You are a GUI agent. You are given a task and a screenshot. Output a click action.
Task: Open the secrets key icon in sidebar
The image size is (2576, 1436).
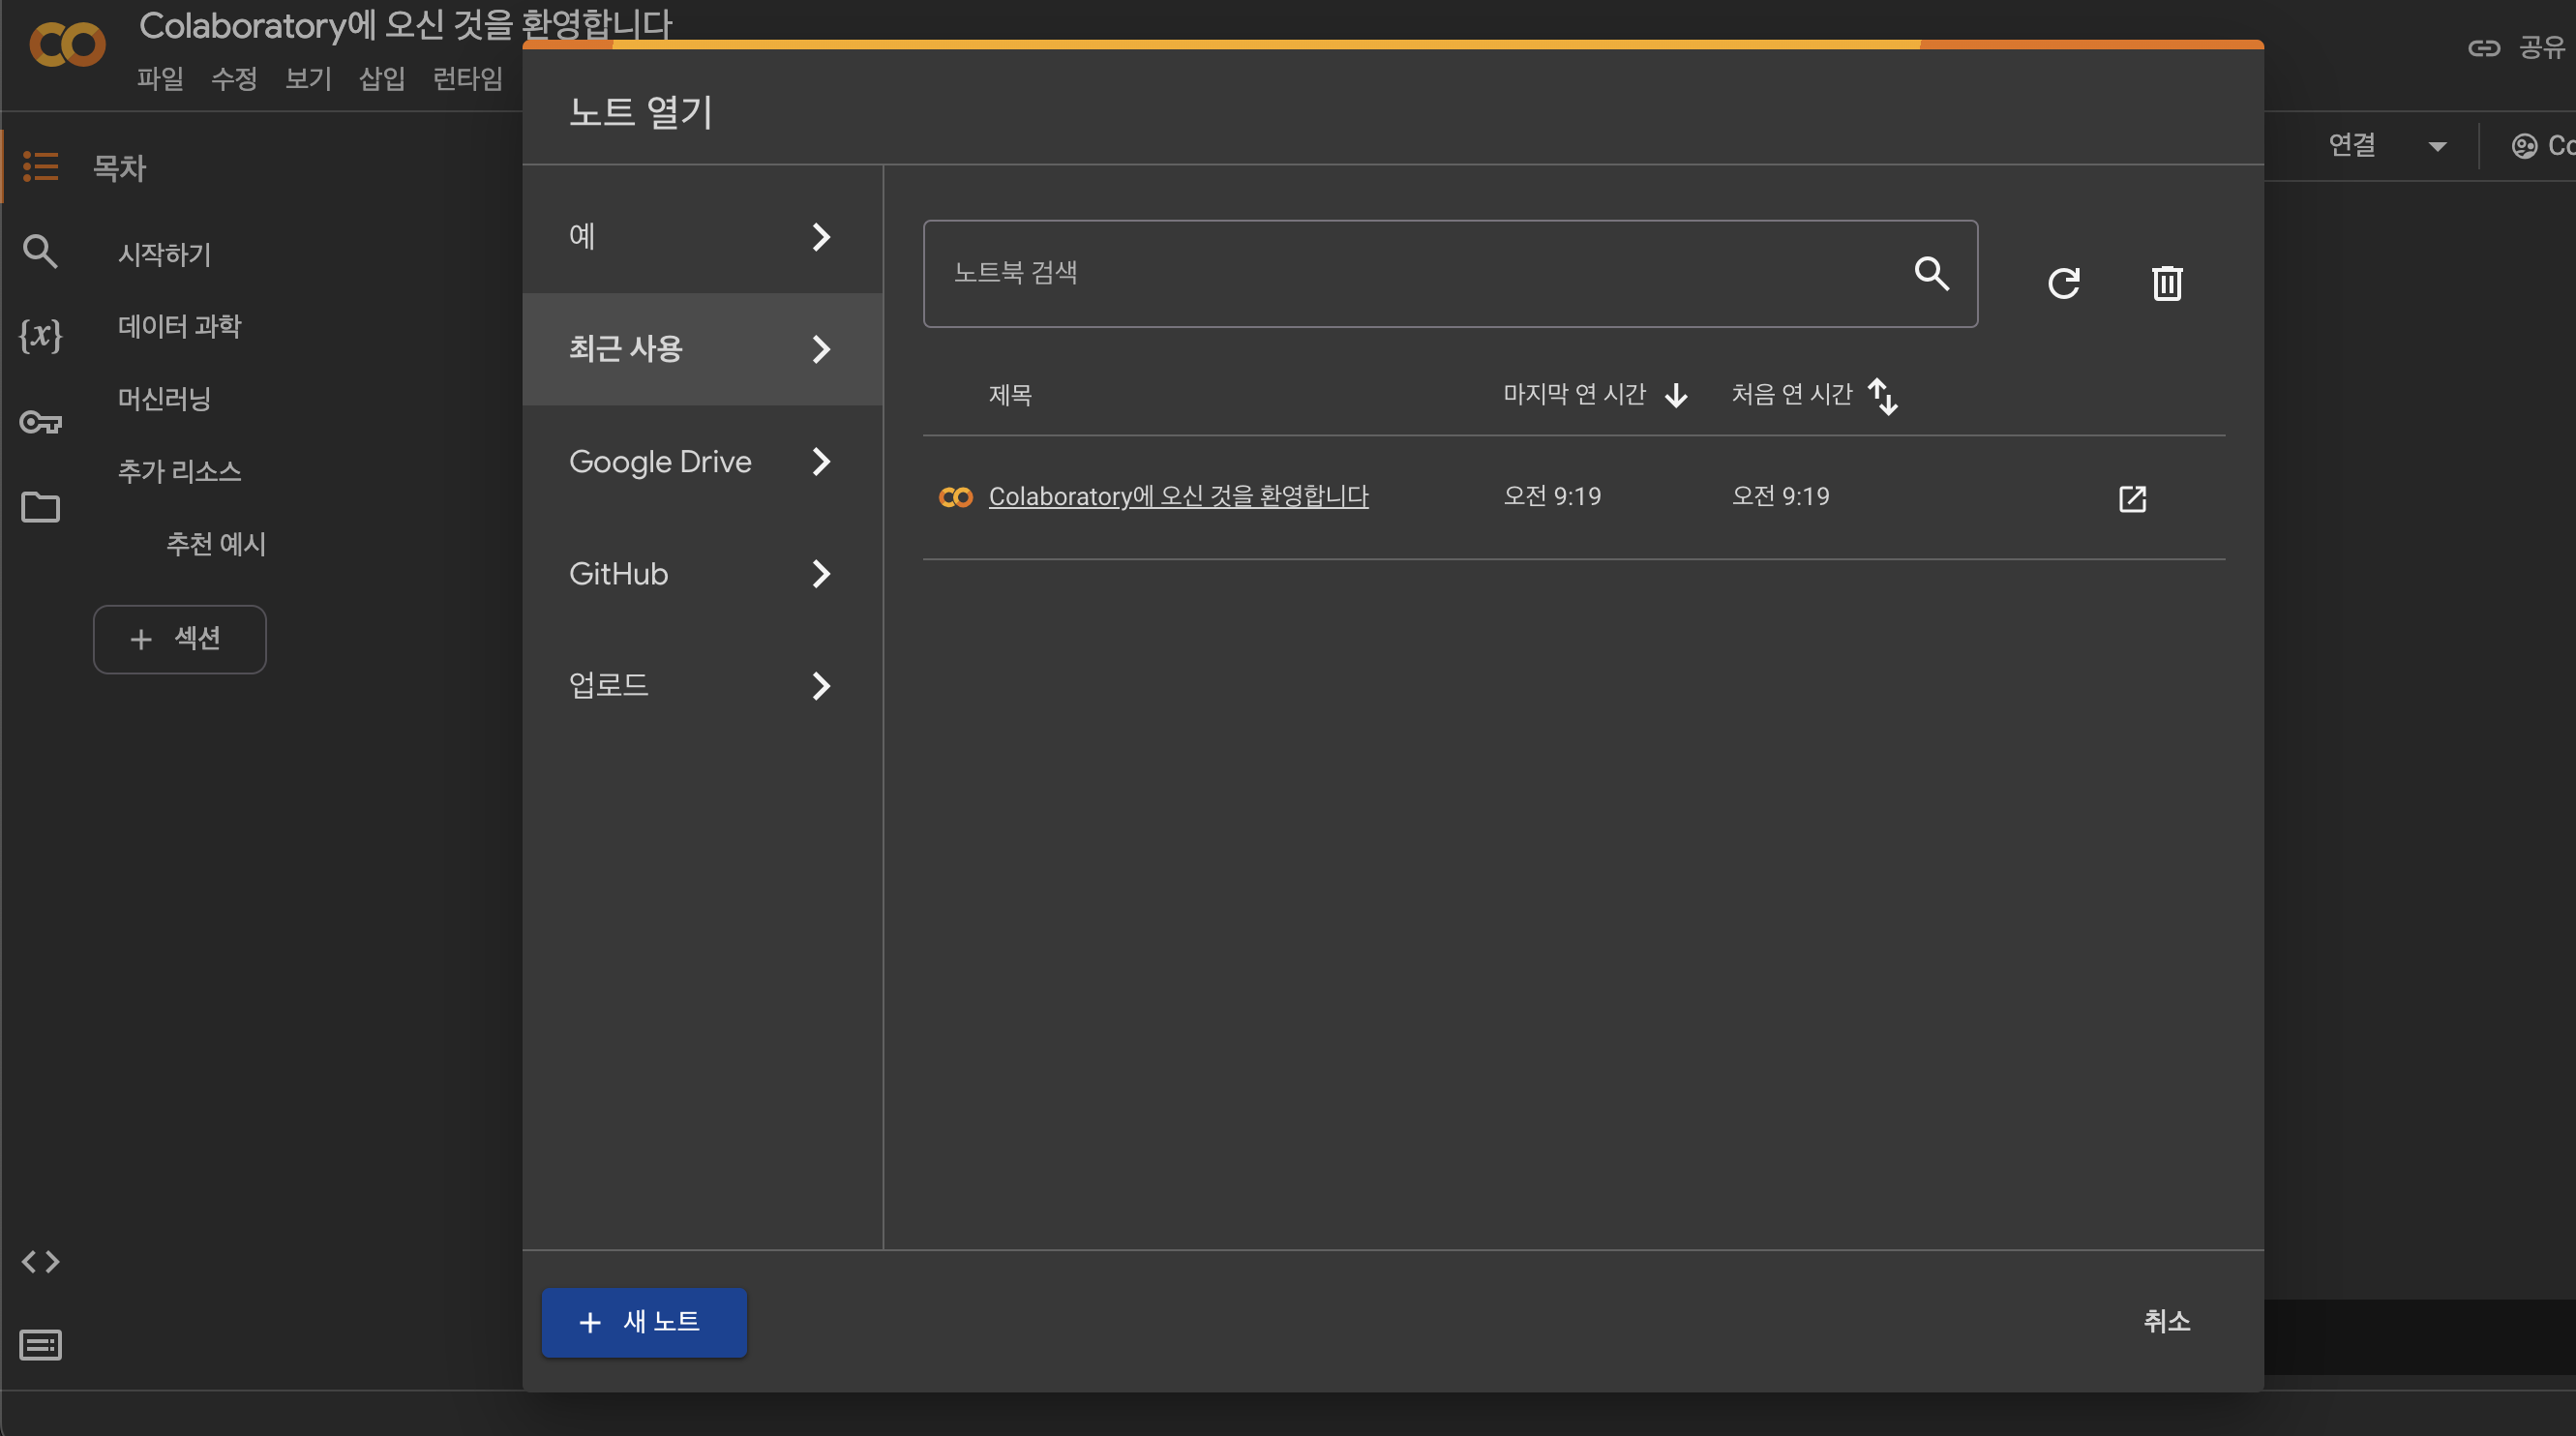coord(40,422)
